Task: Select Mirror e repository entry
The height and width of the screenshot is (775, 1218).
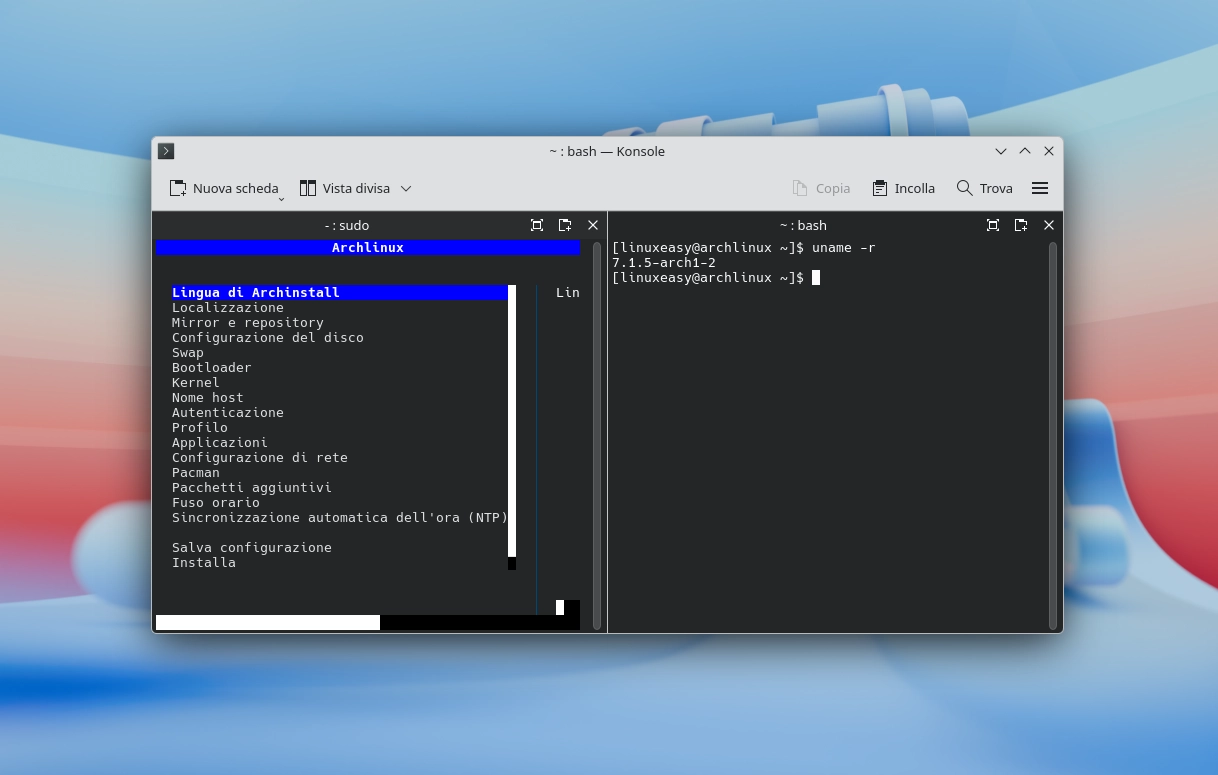Action: point(248,322)
